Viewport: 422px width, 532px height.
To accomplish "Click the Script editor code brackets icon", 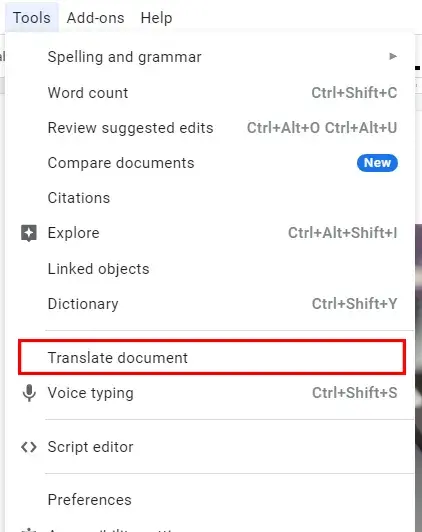I will pyautogui.click(x=29, y=447).
